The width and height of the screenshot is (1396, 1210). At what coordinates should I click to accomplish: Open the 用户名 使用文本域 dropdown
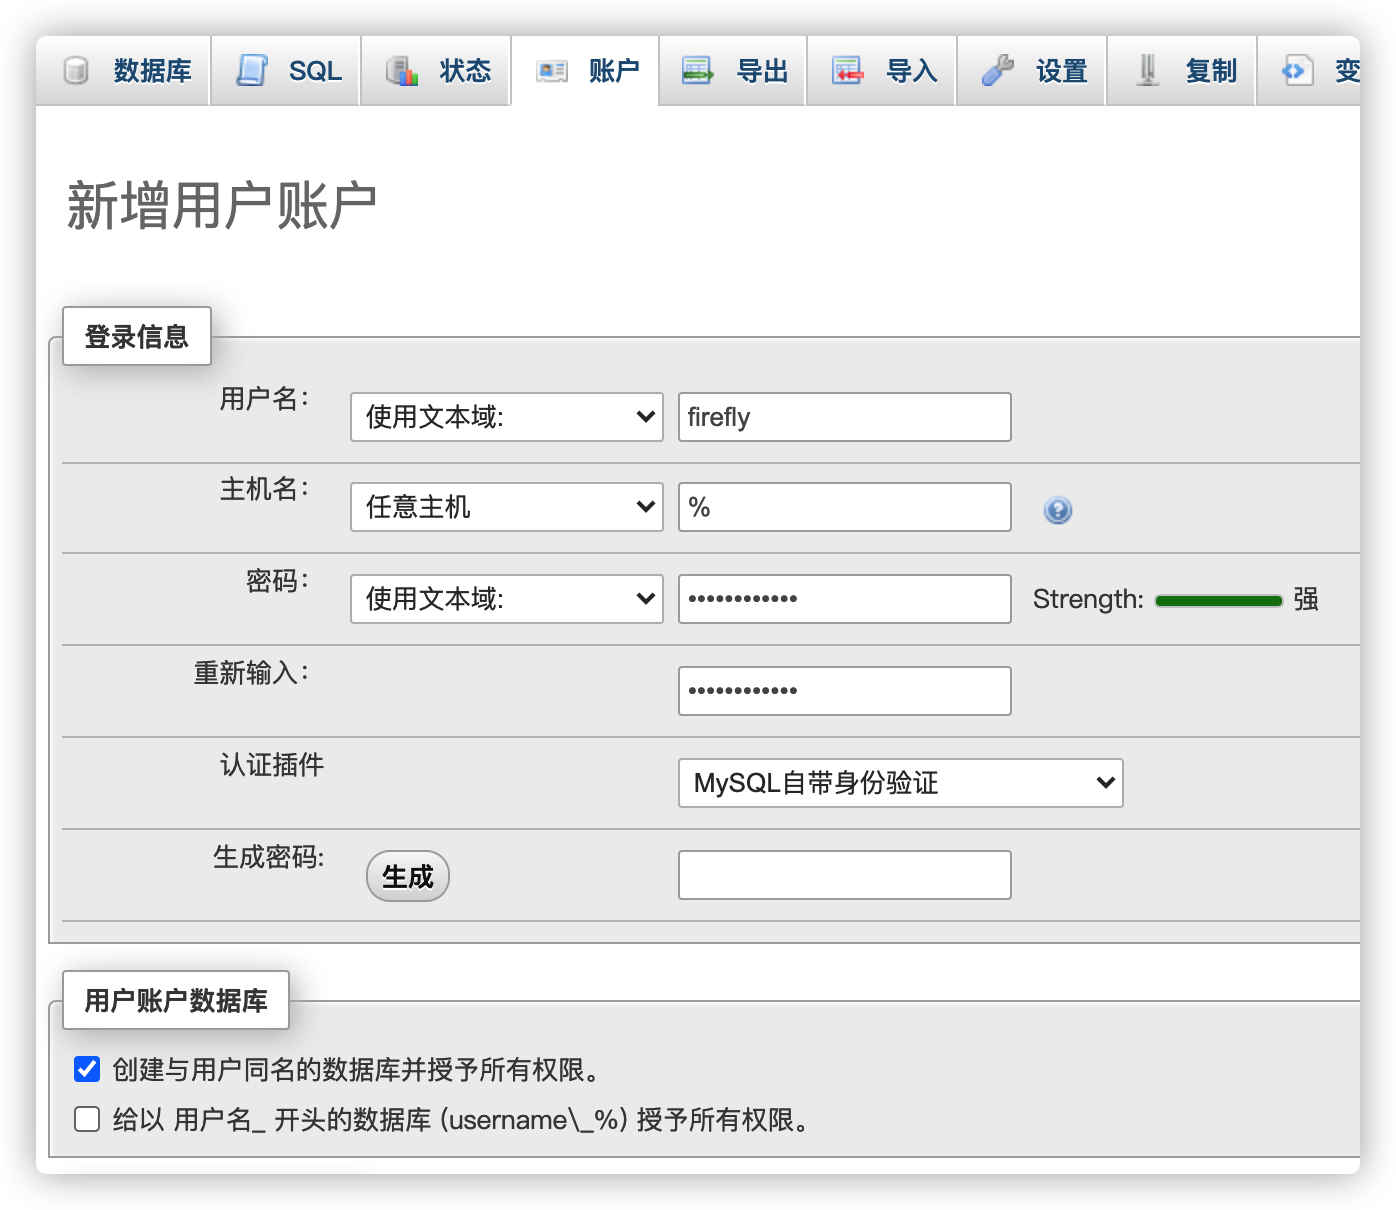click(x=506, y=417)
